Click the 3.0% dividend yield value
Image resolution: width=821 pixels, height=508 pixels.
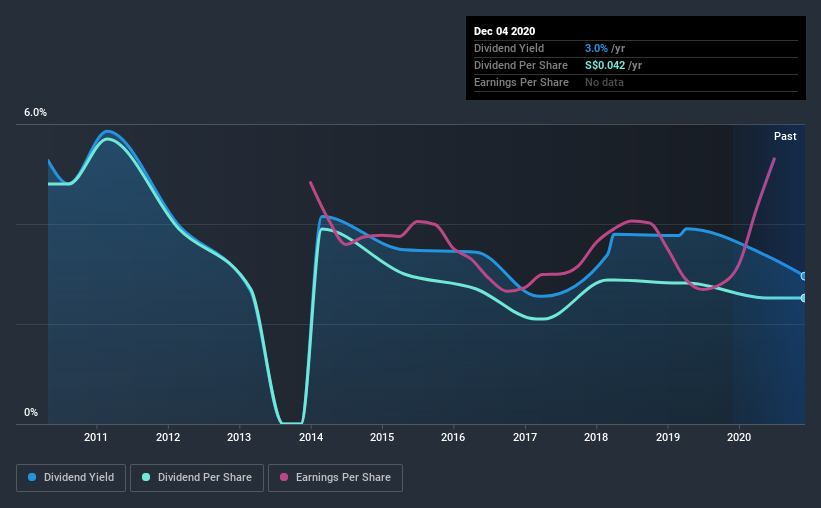[596, 48]
